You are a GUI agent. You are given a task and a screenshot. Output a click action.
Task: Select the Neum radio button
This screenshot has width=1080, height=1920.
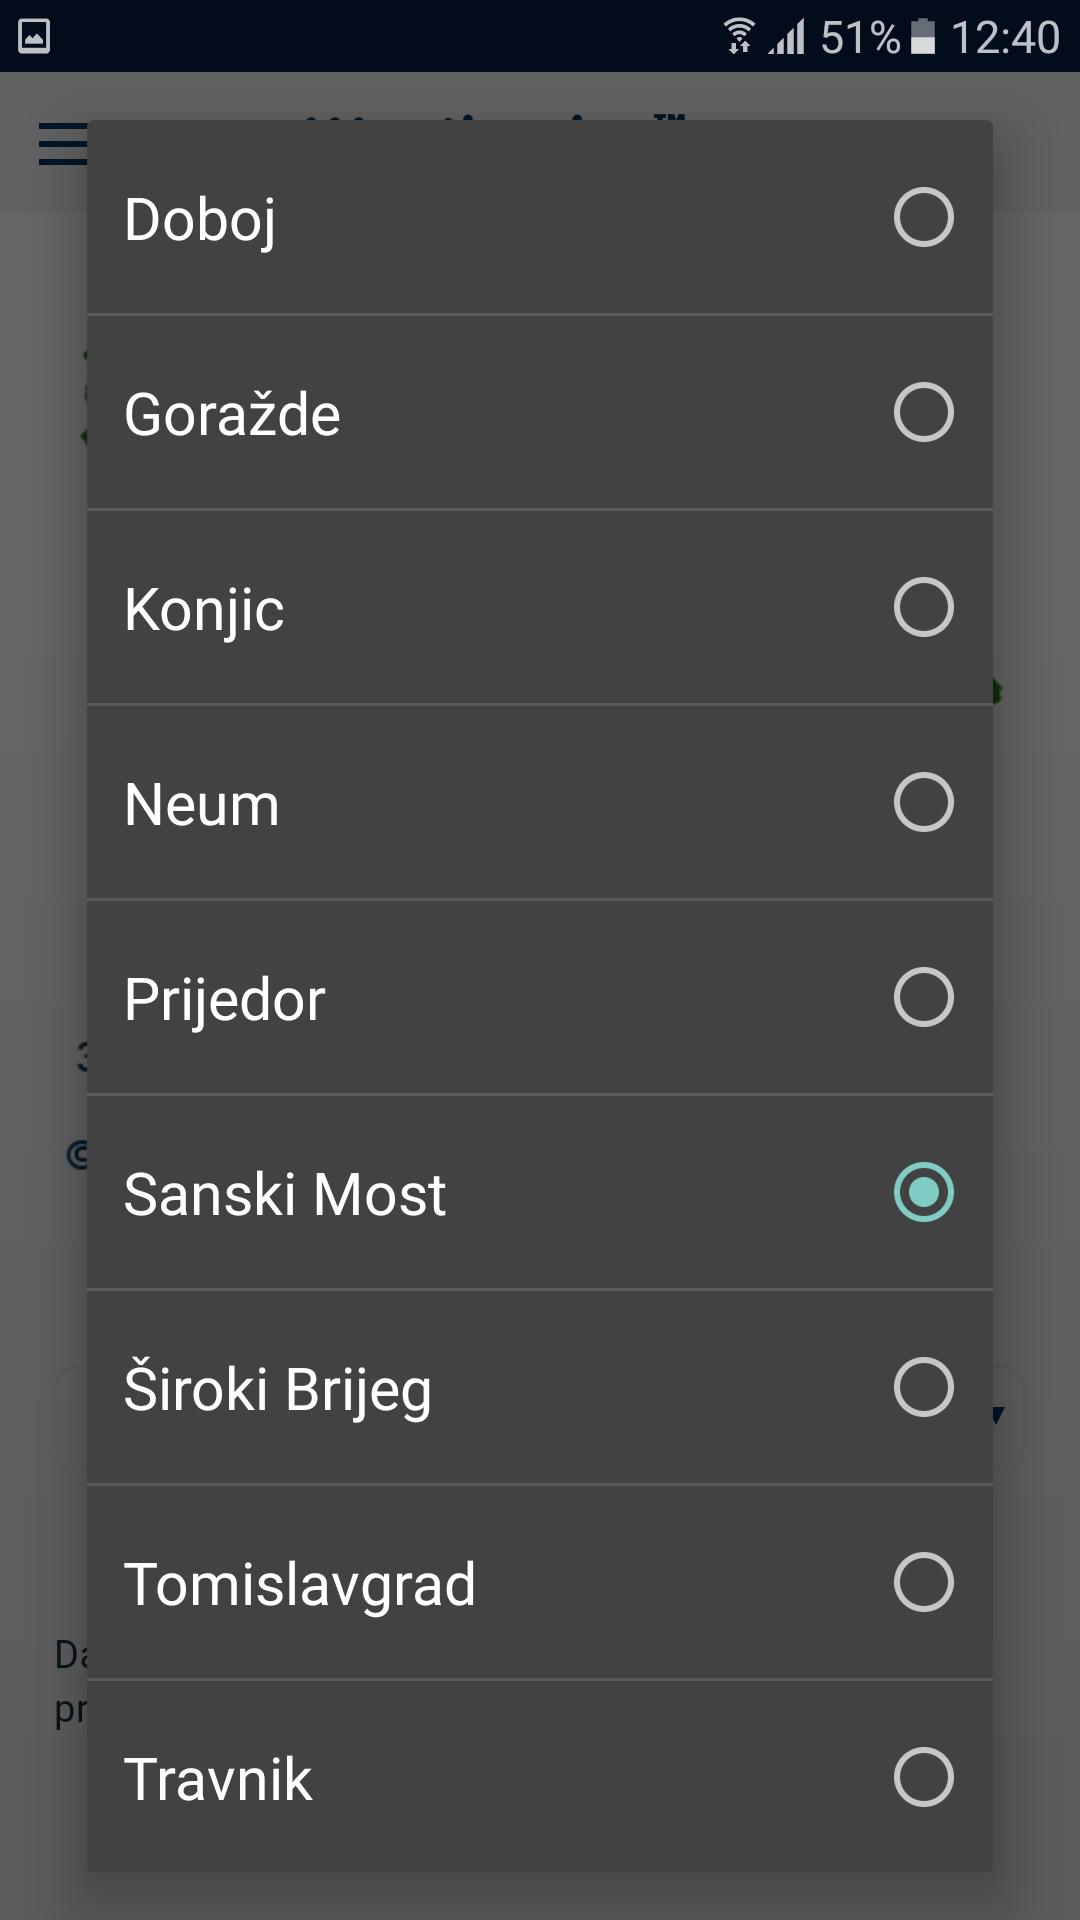click(923, 802)
